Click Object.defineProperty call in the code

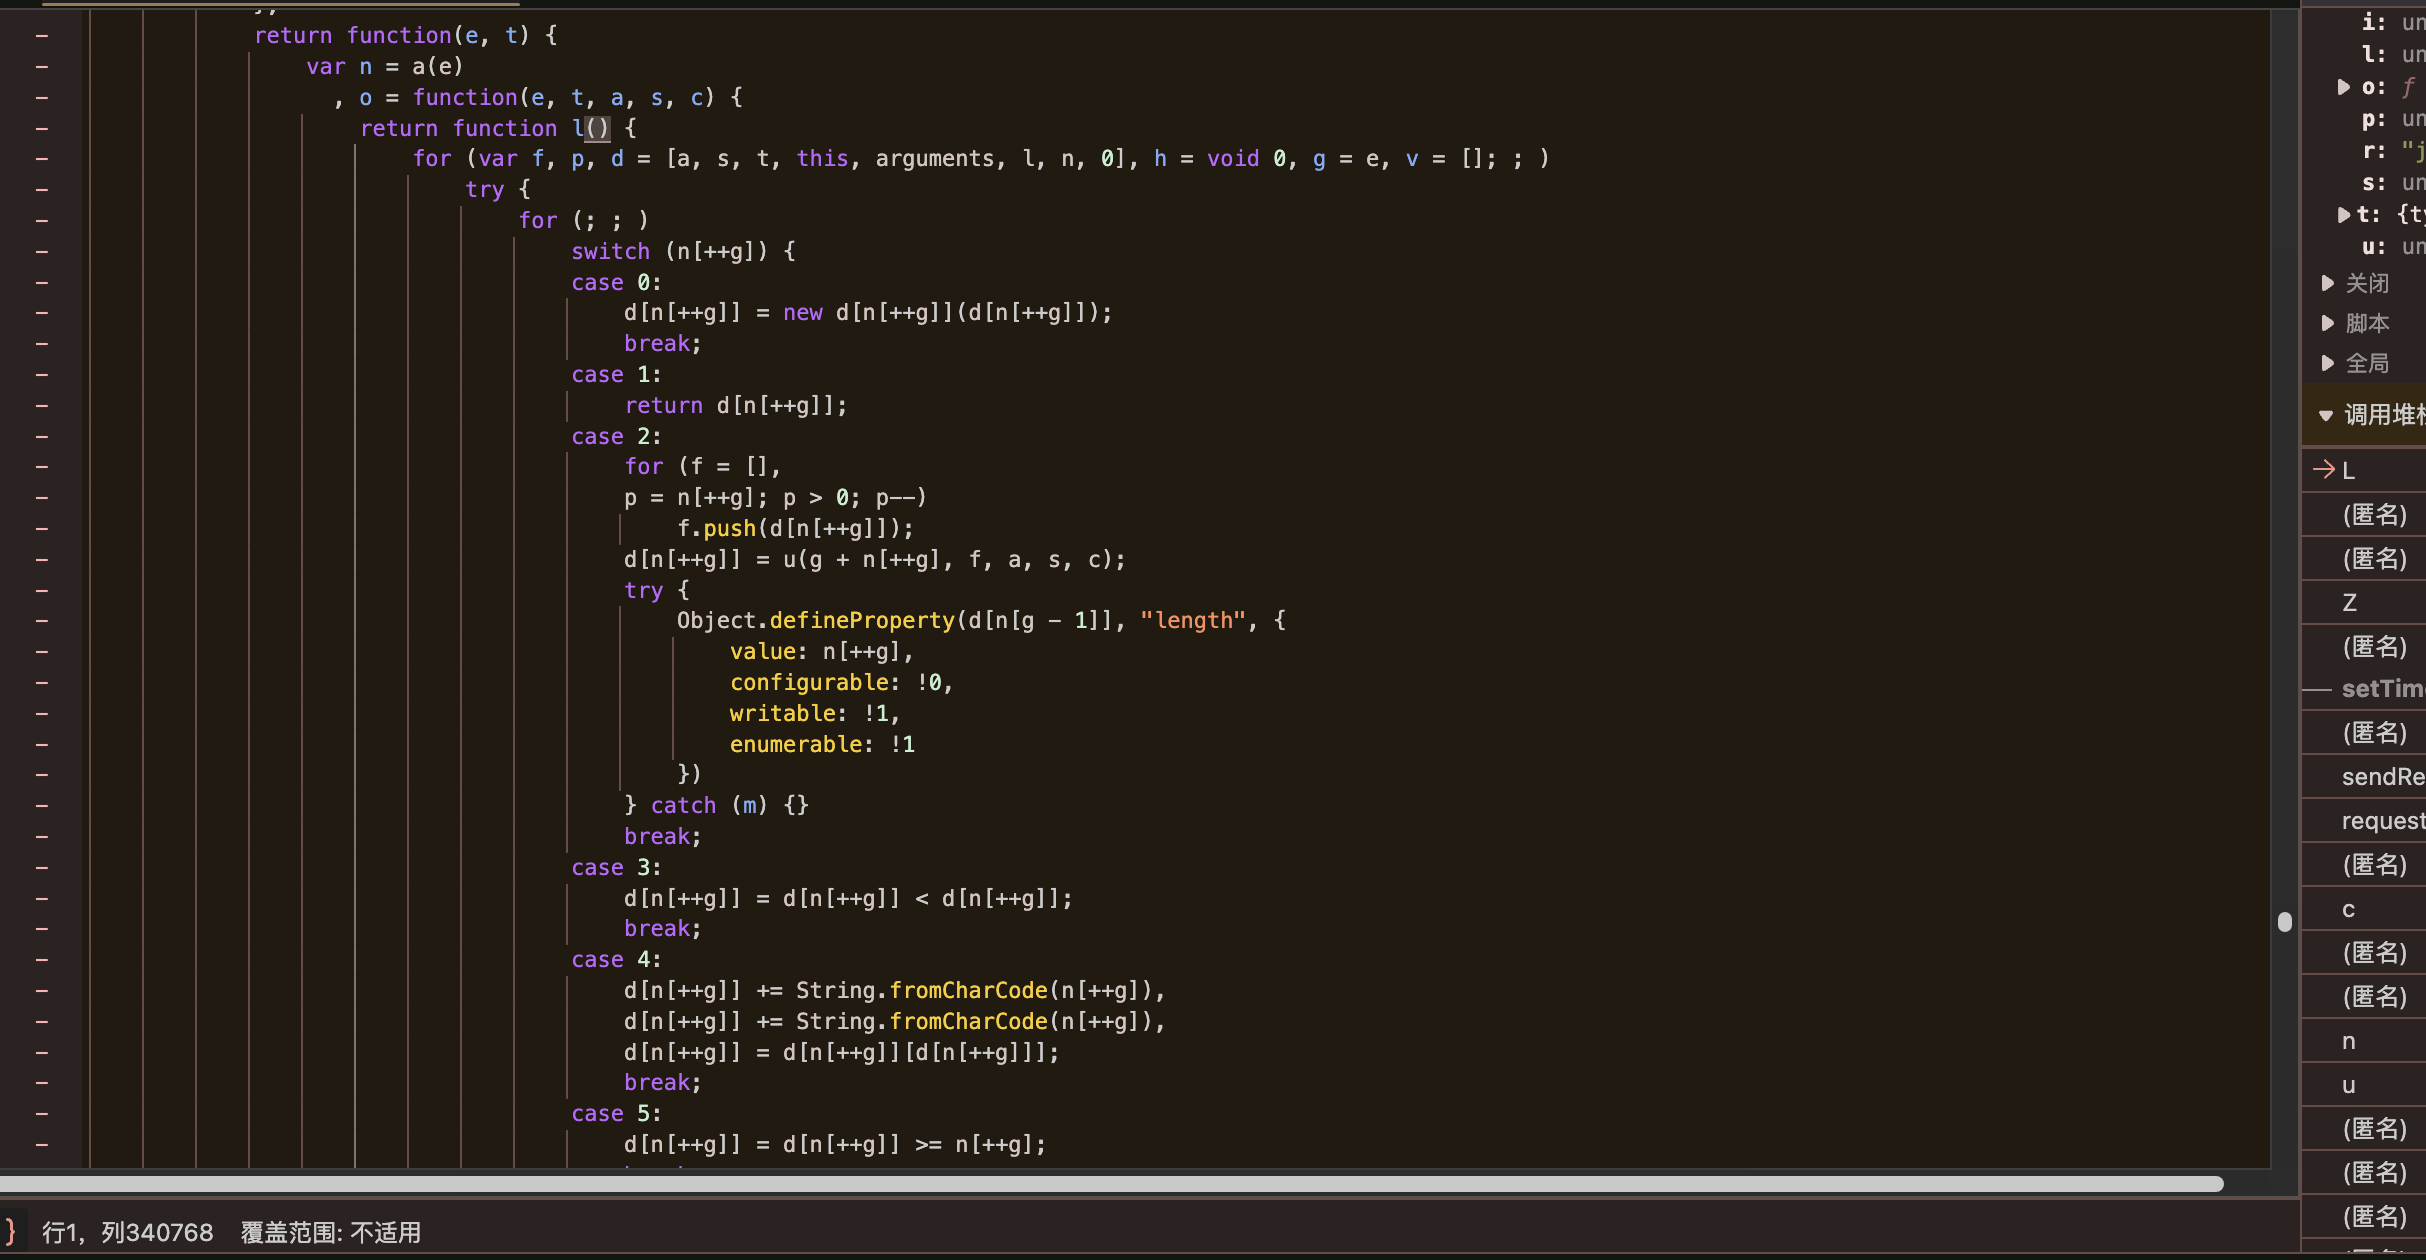coord(816,620)
